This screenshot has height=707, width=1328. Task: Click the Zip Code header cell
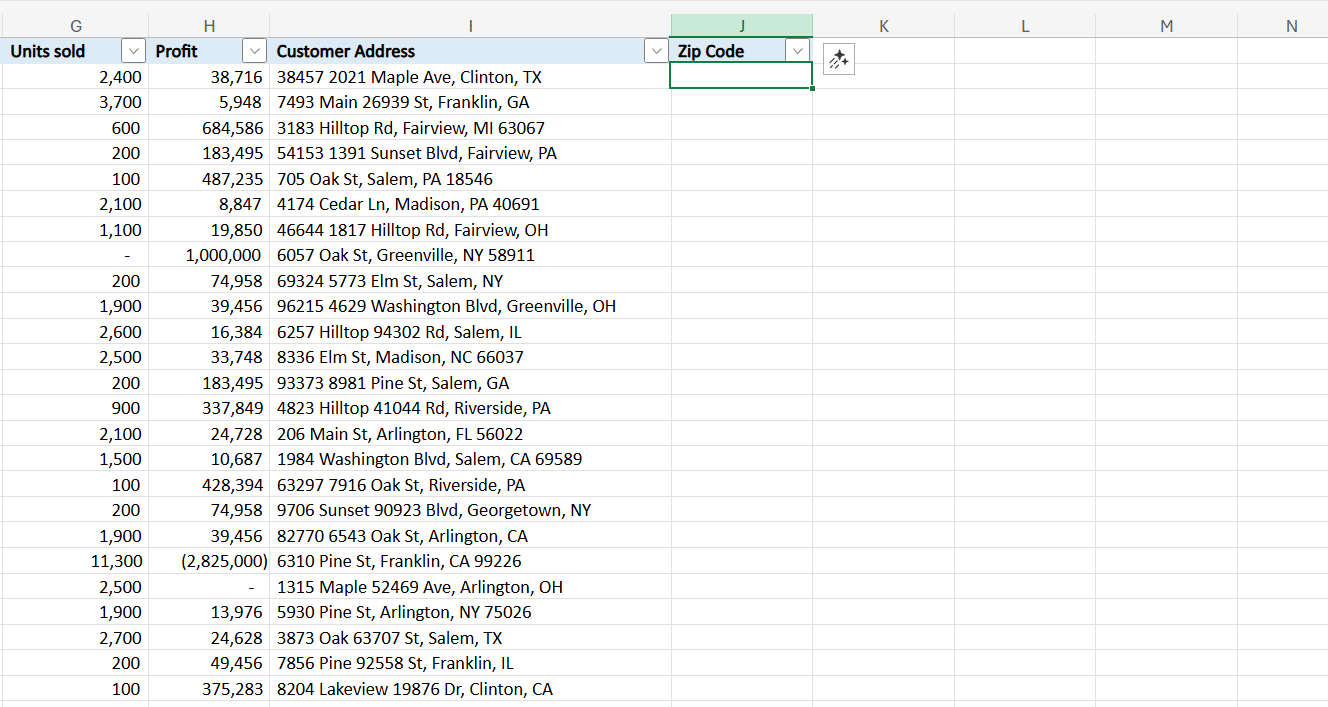742,51
